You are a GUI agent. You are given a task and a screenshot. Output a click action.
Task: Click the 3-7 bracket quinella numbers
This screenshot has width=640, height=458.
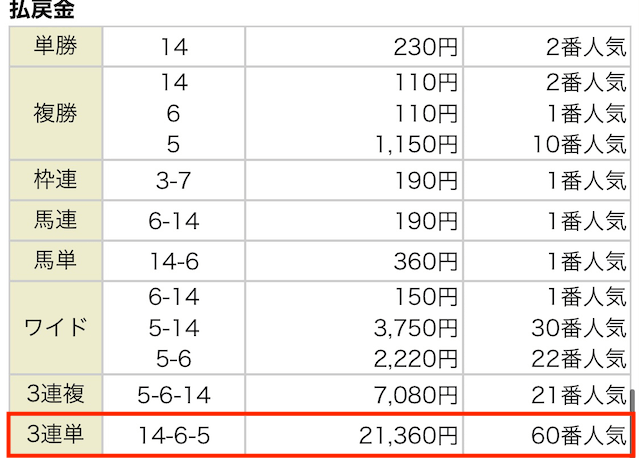(x=173, y=181)
